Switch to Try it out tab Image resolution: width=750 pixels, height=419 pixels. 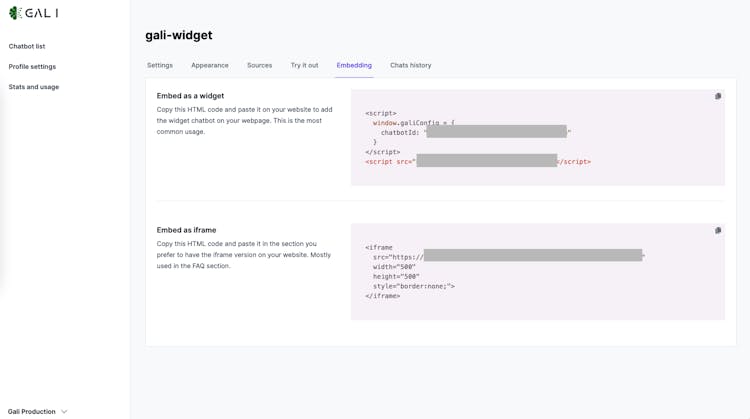304,65
